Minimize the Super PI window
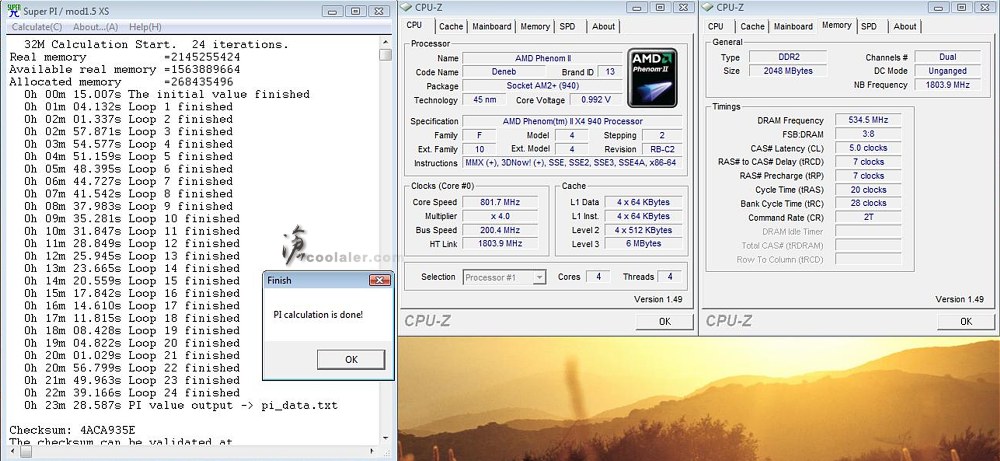Viewport: 1000px width, 461px height. point(330,11)
